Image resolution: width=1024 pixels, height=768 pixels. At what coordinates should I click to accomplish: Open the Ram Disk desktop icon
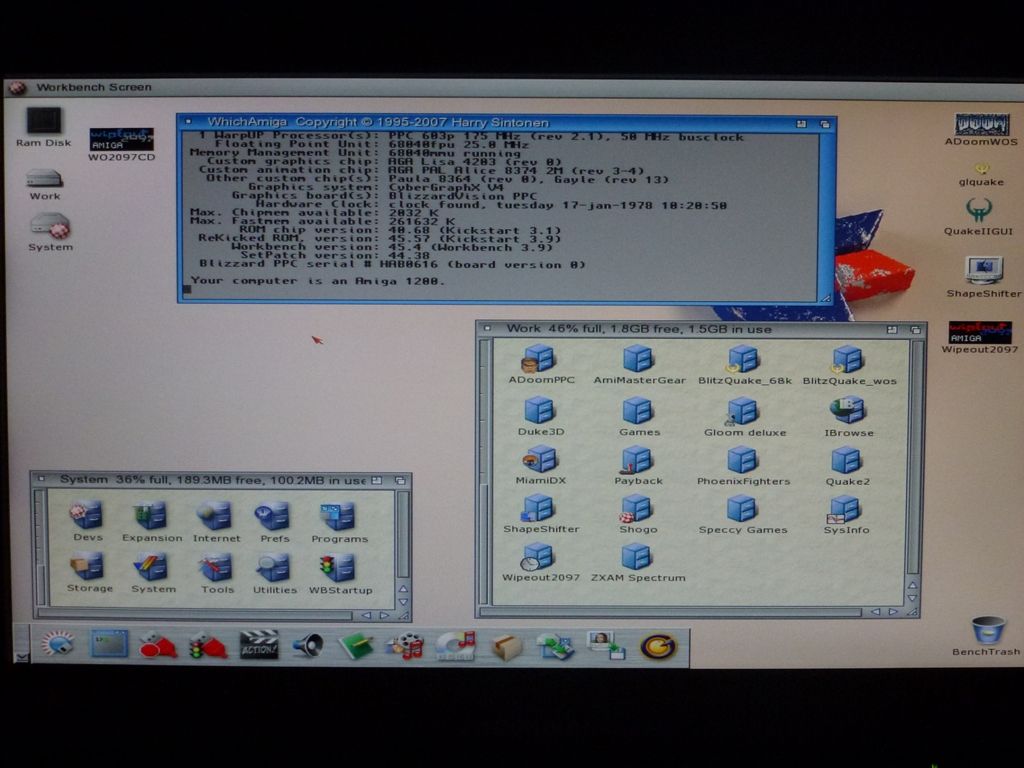pyautogui.click(x=43, y=123)
